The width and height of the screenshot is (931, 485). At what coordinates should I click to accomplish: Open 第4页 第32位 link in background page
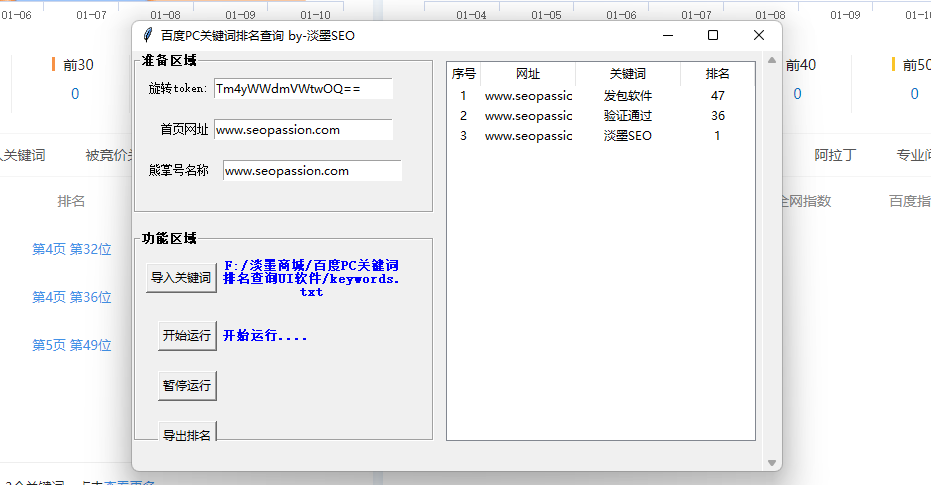coord(72,249)
